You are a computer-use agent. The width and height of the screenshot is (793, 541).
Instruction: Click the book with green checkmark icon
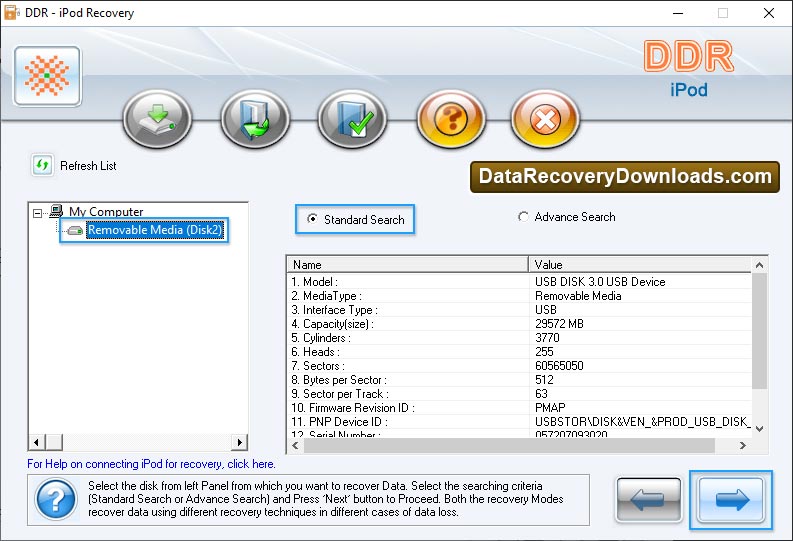click(x=352, y=119)
